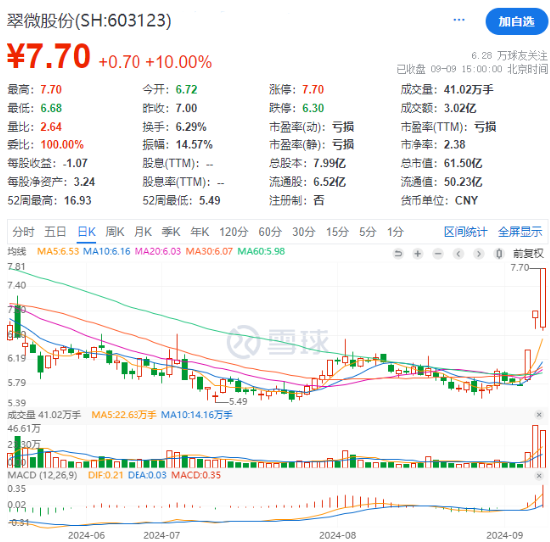Close the 成交量 volume indicator panel
Viewport: 550px width, 542px height.
[x=539, y=415]
